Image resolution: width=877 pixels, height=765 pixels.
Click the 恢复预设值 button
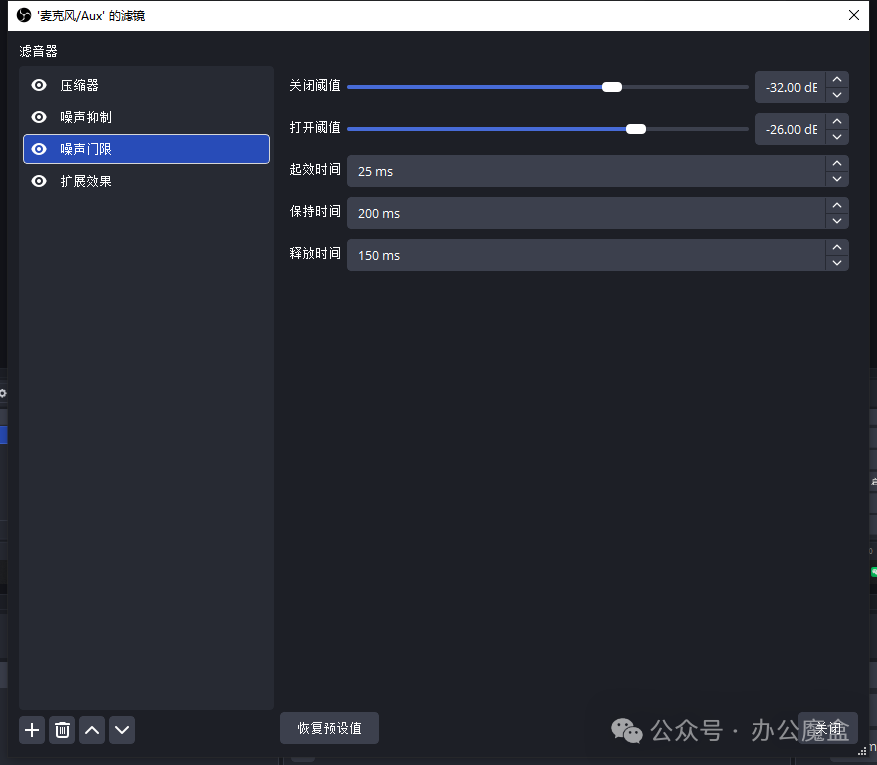pyautogui.click(x=329, y=728)
